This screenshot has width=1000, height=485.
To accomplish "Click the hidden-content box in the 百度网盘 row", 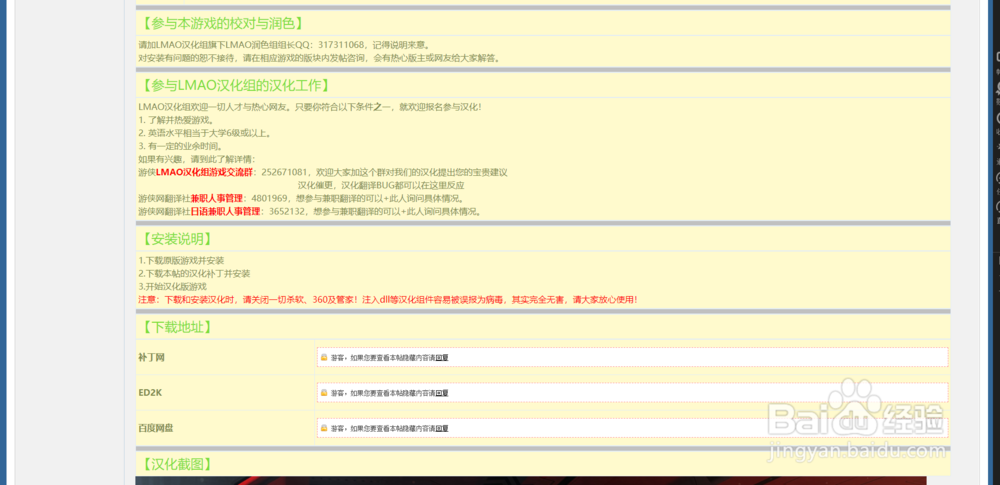I will coord(632,428).
